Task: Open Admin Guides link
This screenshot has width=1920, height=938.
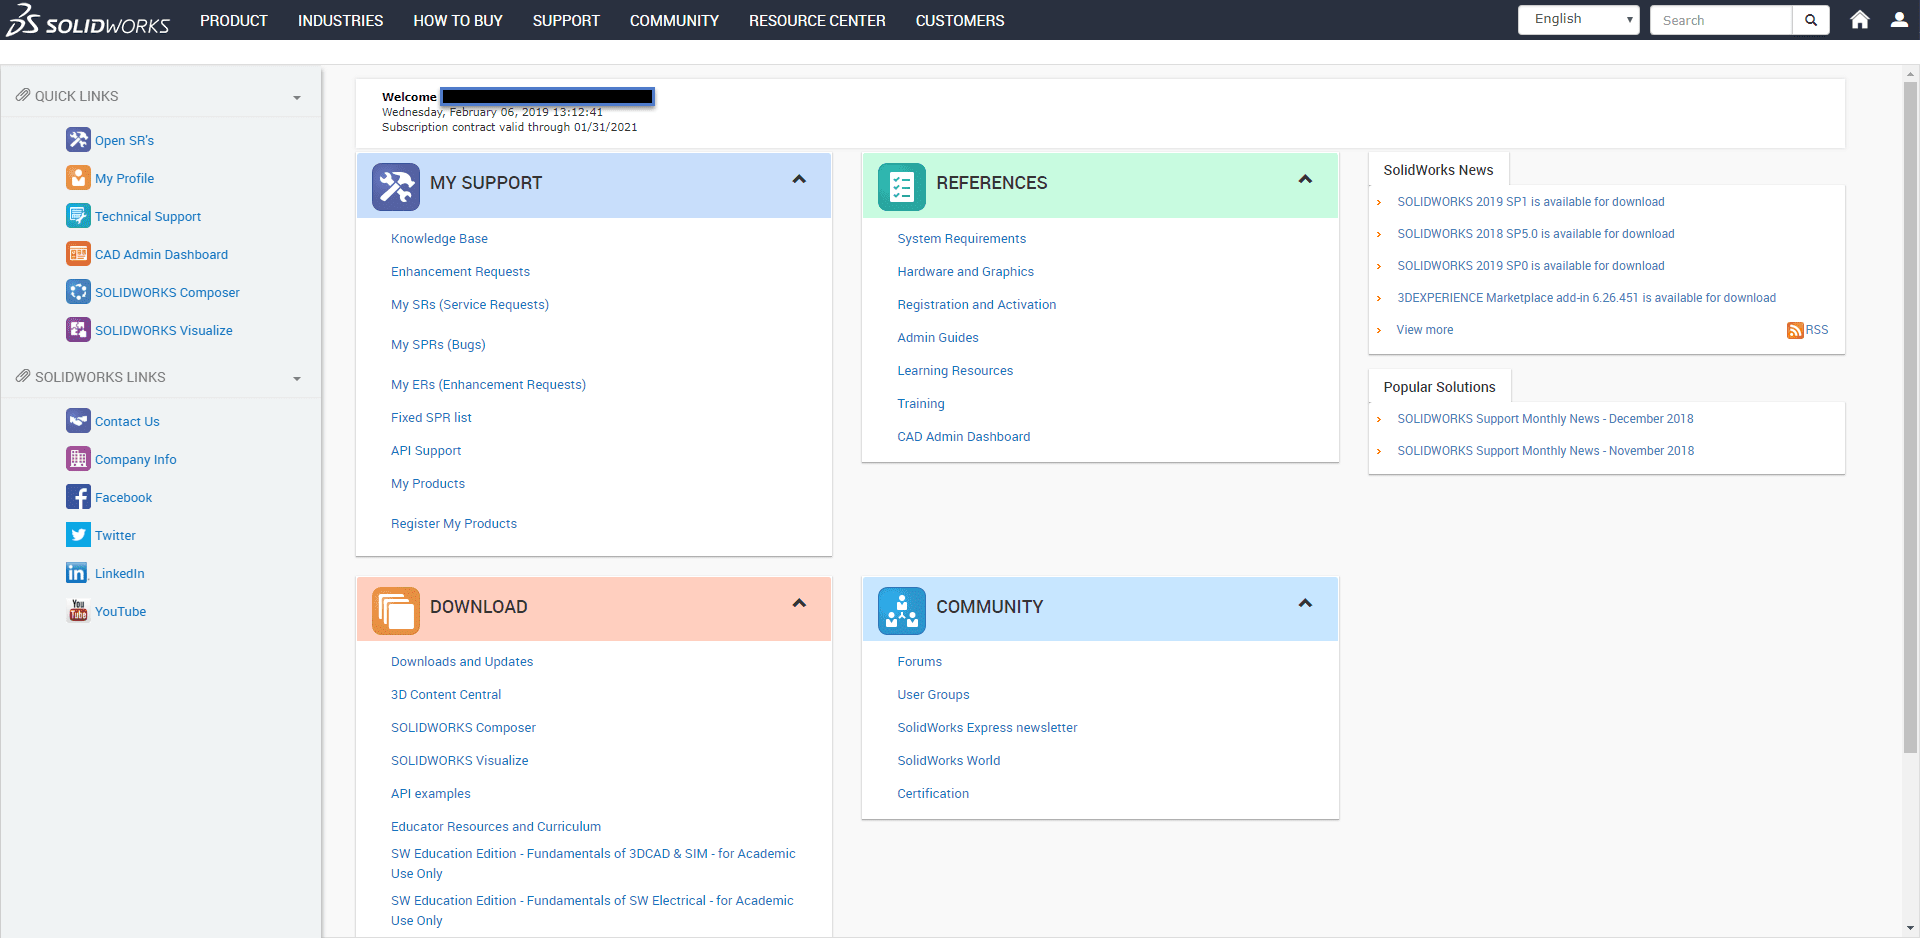Action: click(x=938, y=338)
